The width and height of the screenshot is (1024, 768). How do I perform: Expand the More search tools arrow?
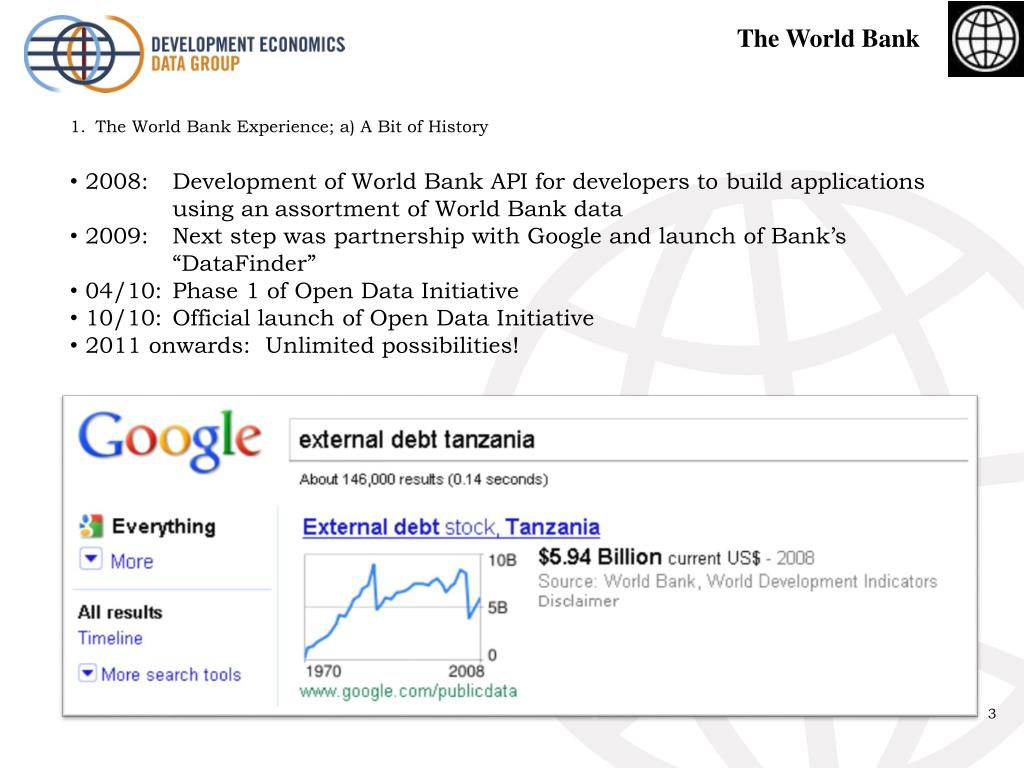pos(88,673)
